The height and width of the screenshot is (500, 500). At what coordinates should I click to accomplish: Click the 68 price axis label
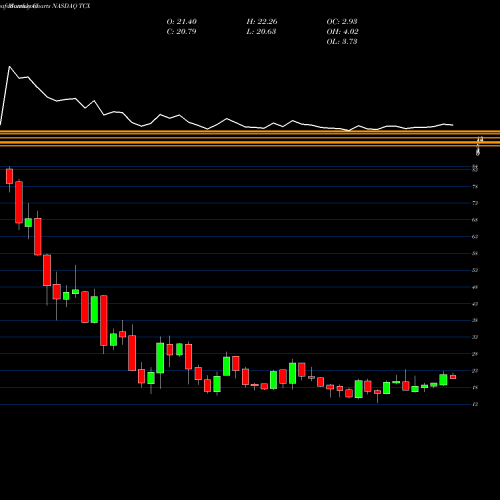[475, 220]
